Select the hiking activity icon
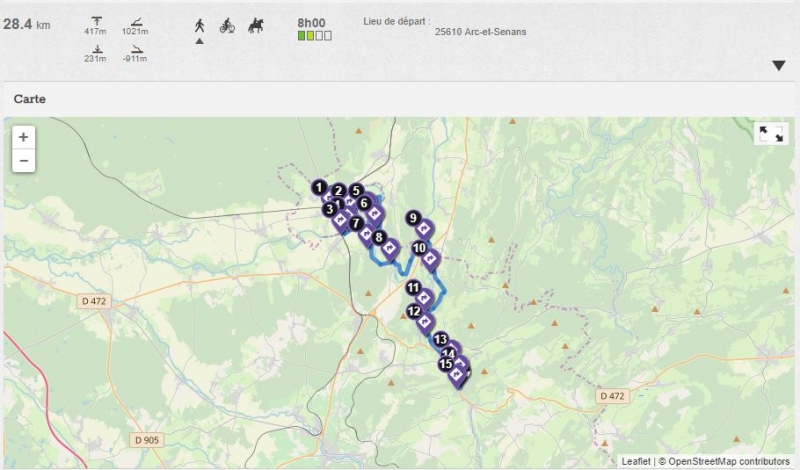 (x=200, y=25)
